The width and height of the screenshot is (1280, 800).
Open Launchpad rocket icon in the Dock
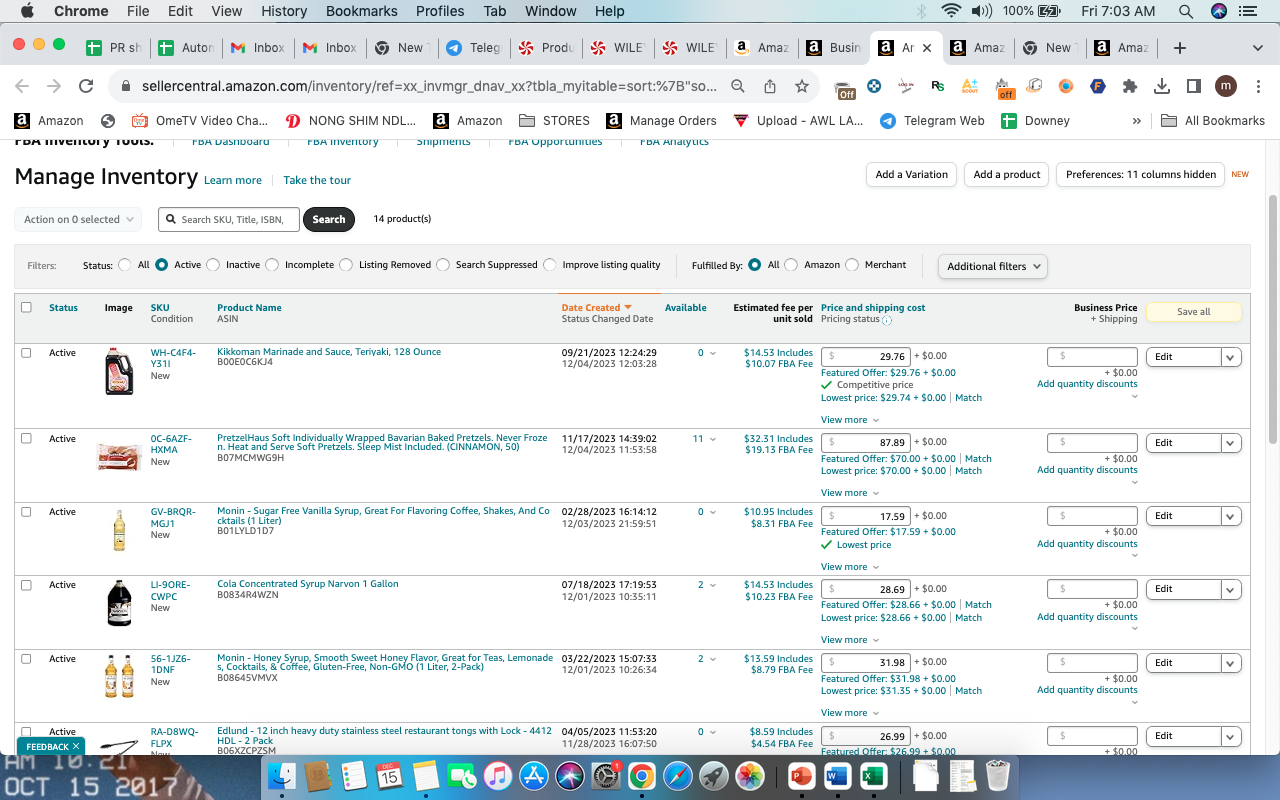coord(713,776)
